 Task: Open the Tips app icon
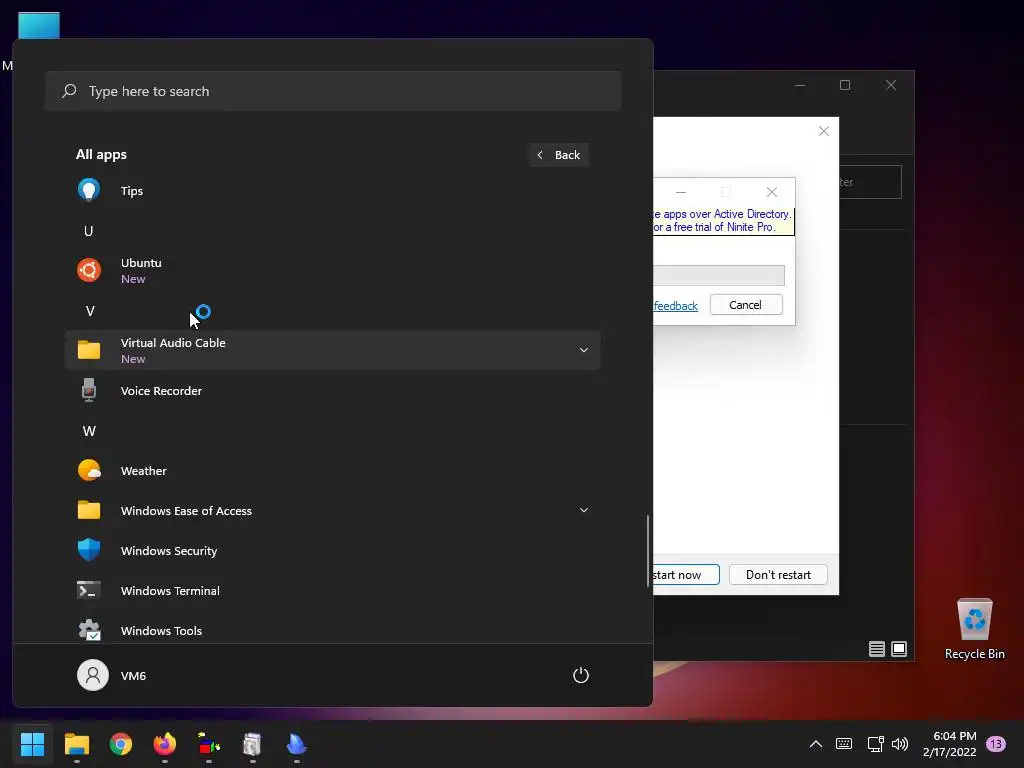(89, 191)
